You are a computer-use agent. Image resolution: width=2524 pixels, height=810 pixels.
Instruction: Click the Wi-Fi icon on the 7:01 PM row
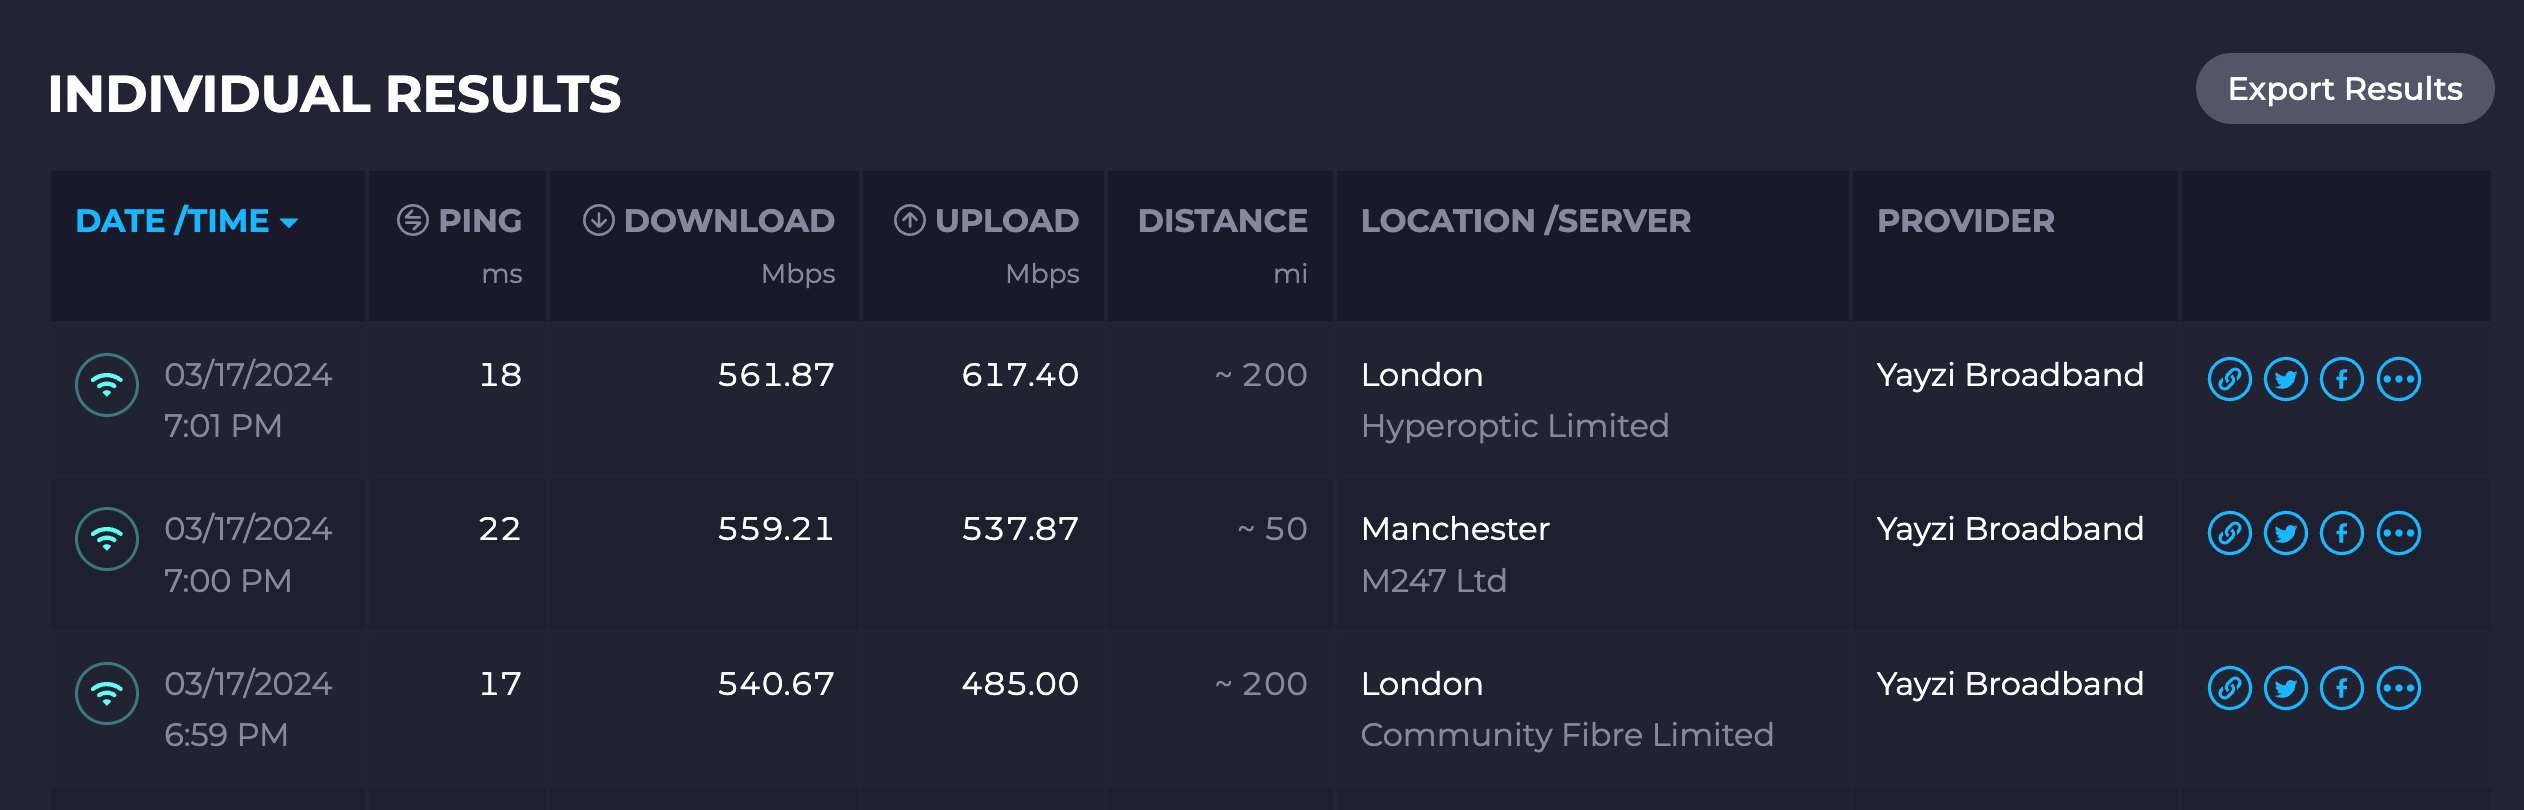tap(107, 385)
